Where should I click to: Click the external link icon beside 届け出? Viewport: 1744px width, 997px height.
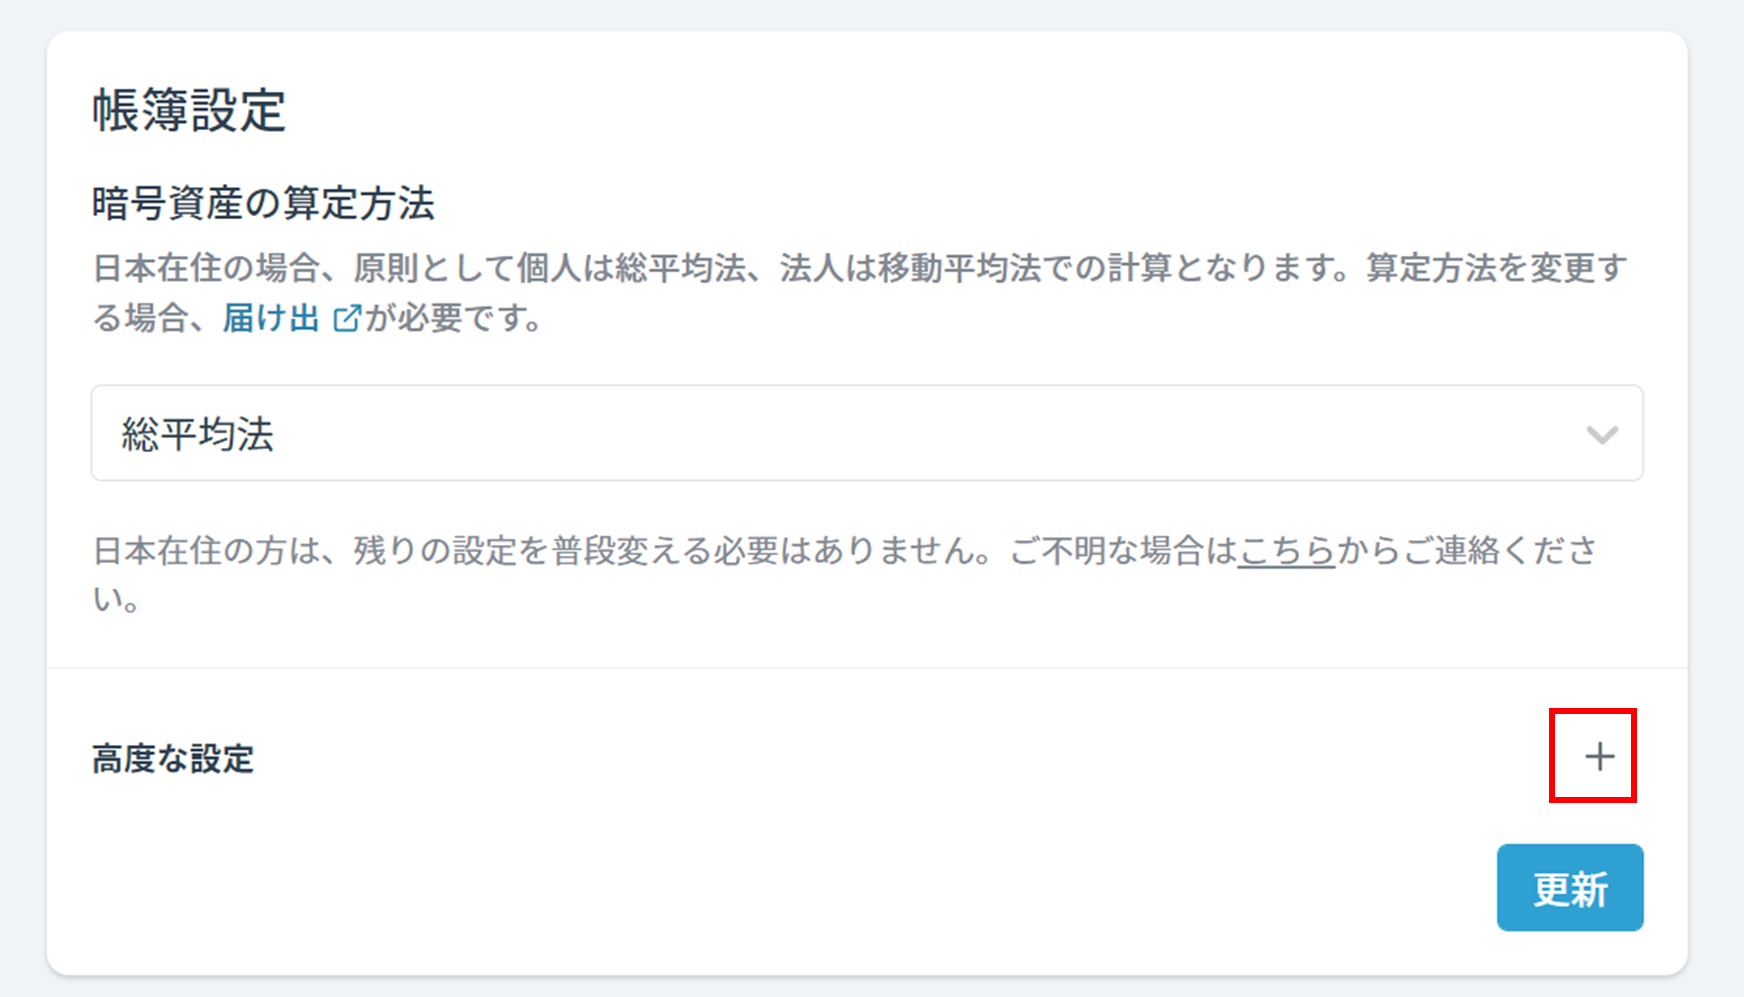pyautogui.click(x=346, y=319)
